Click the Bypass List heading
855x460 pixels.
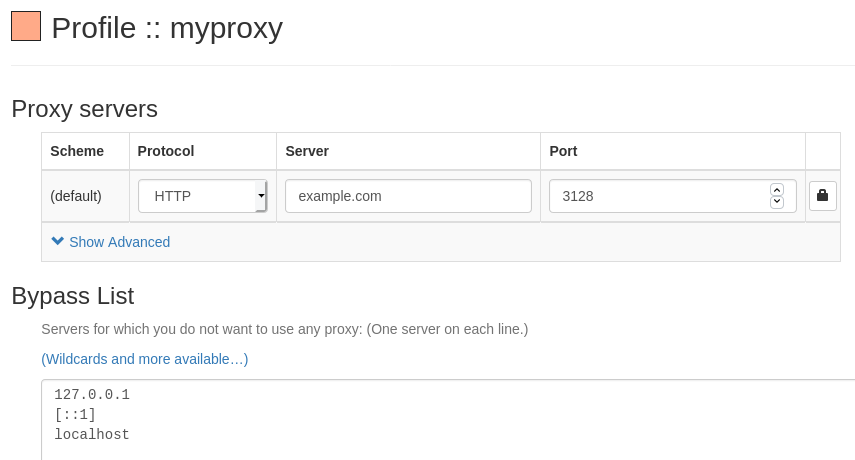73,296
